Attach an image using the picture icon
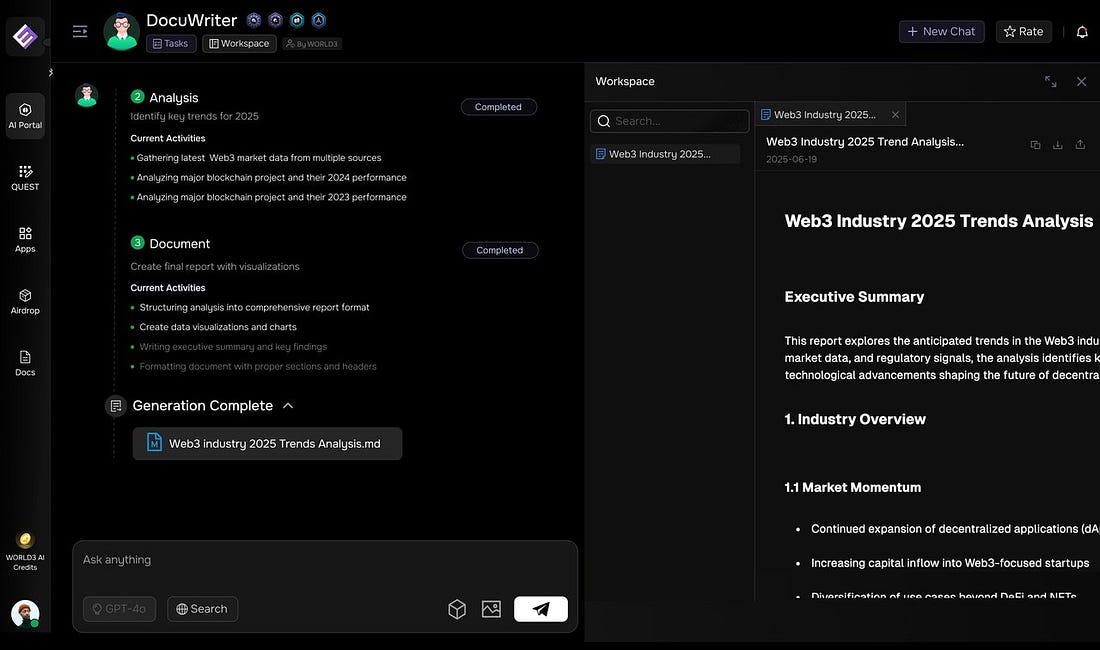 [490, 609]
